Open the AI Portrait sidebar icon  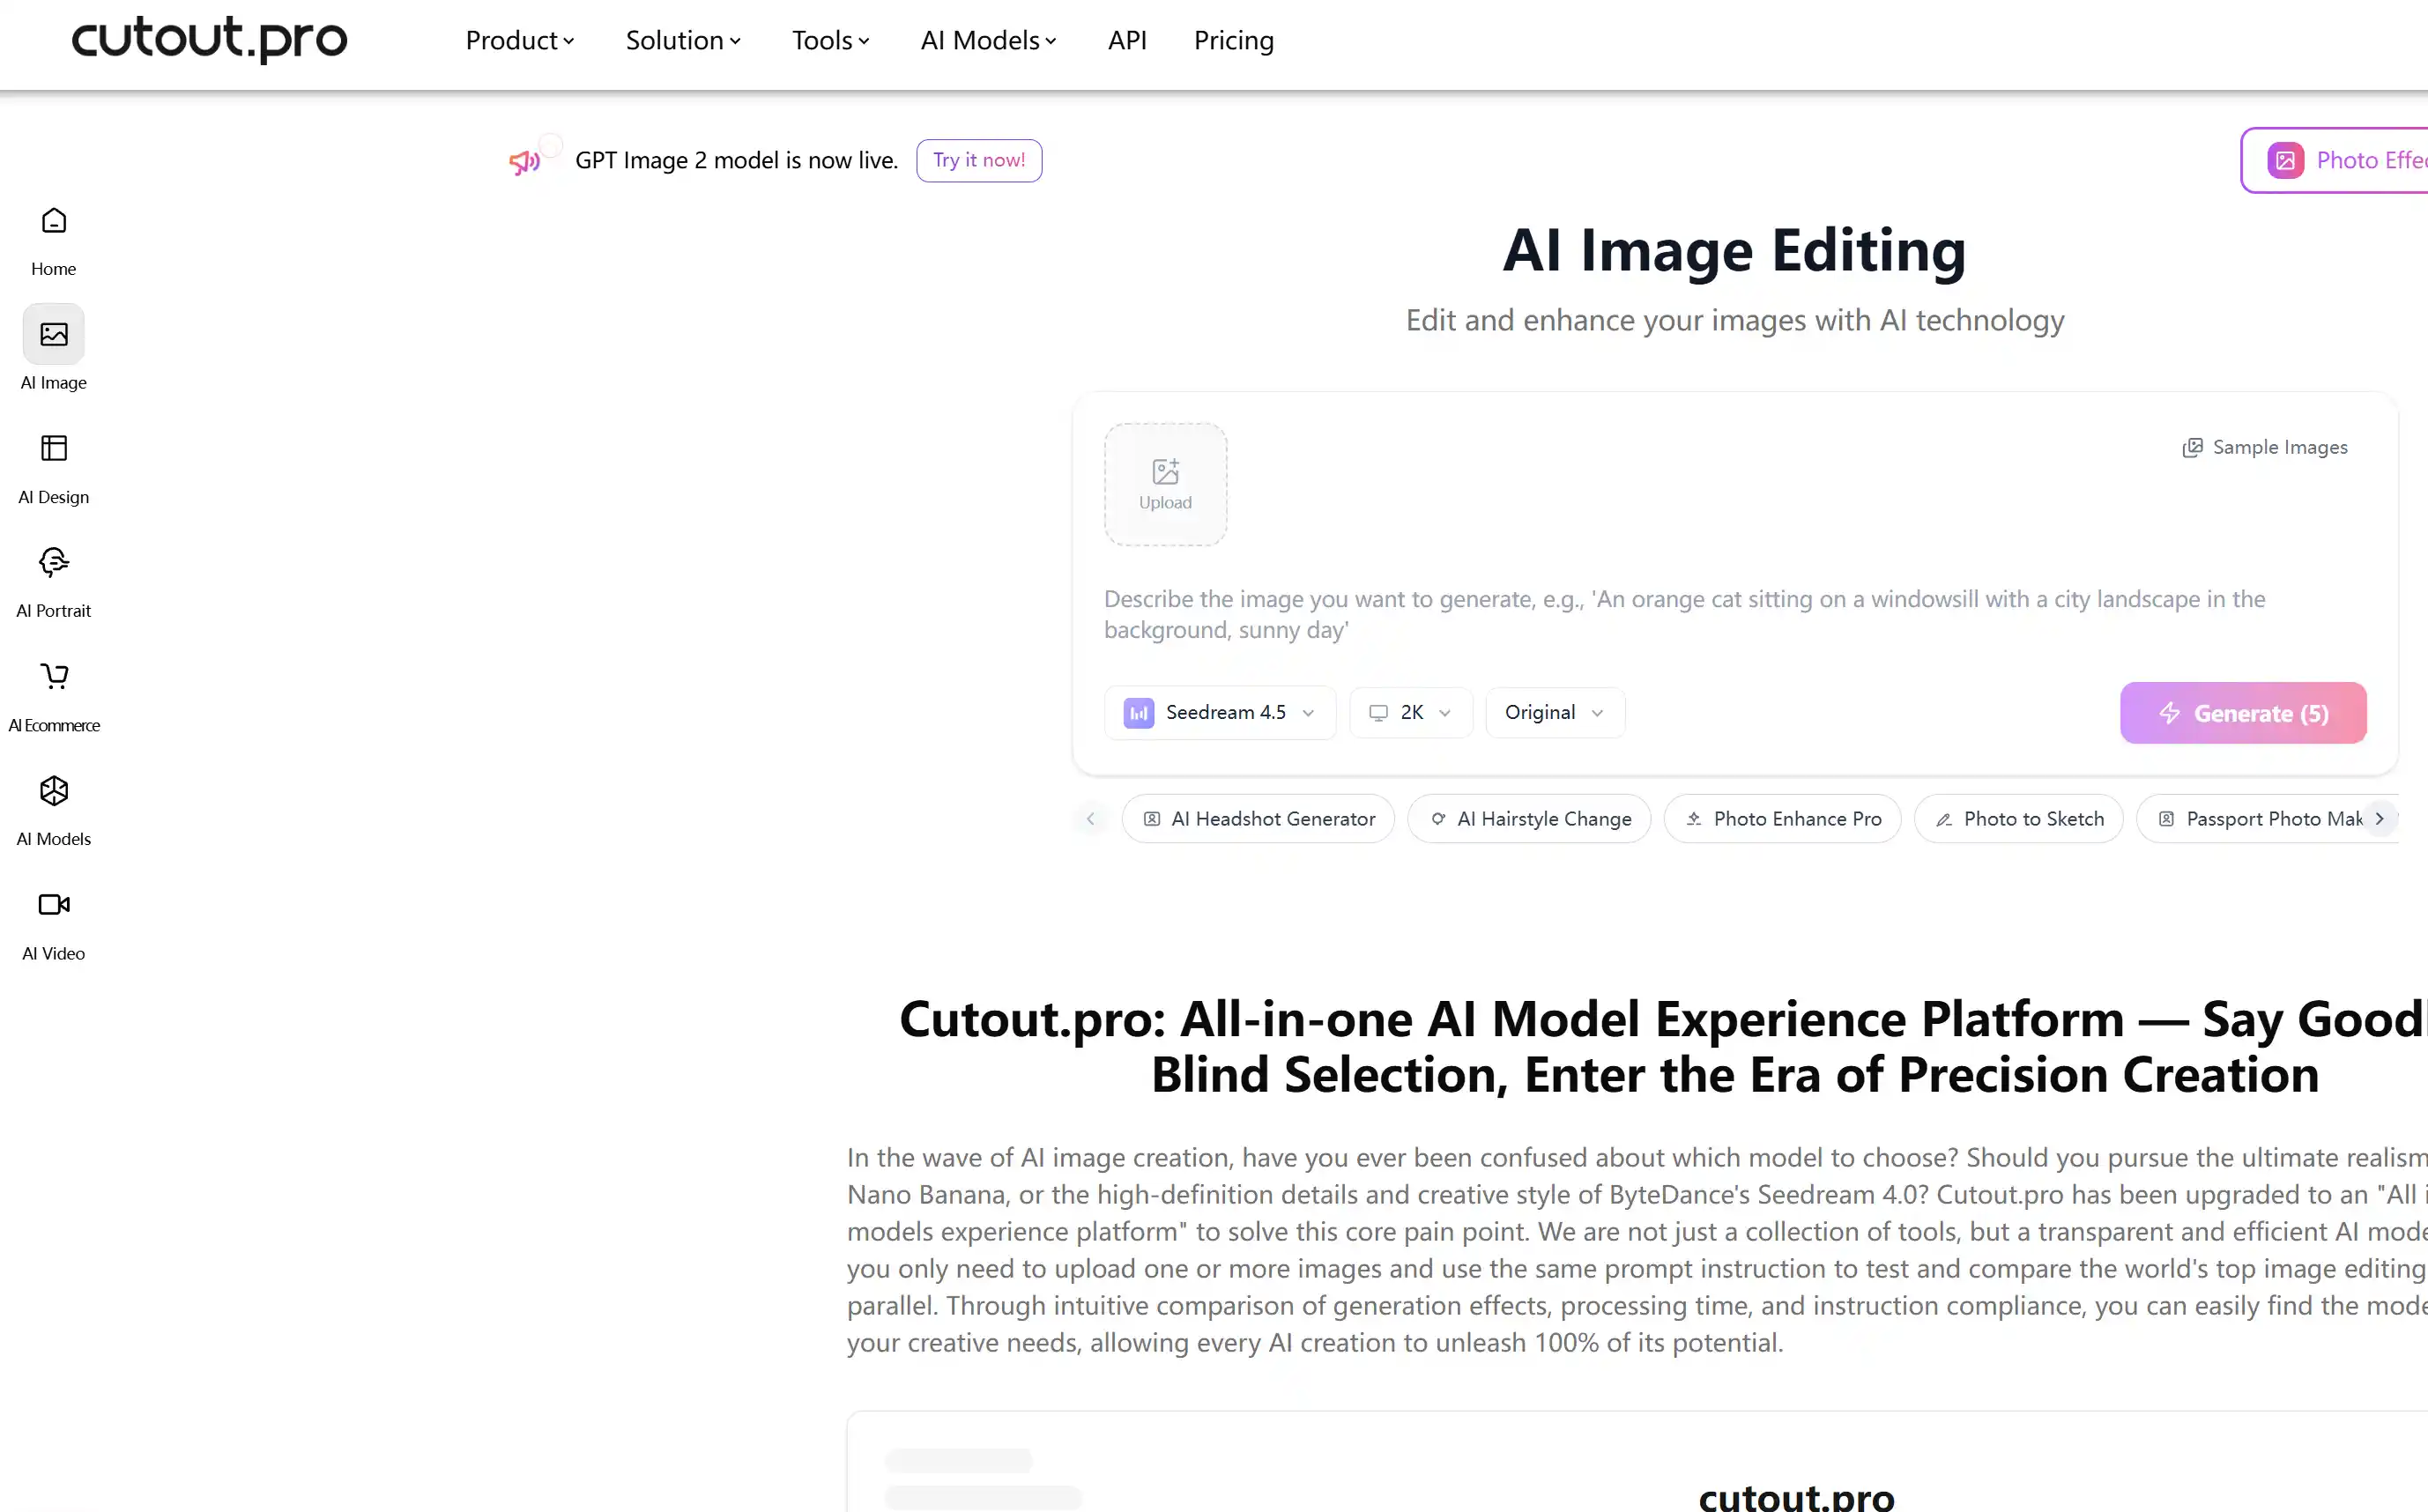pyautogui.click(x=54, y=562)
